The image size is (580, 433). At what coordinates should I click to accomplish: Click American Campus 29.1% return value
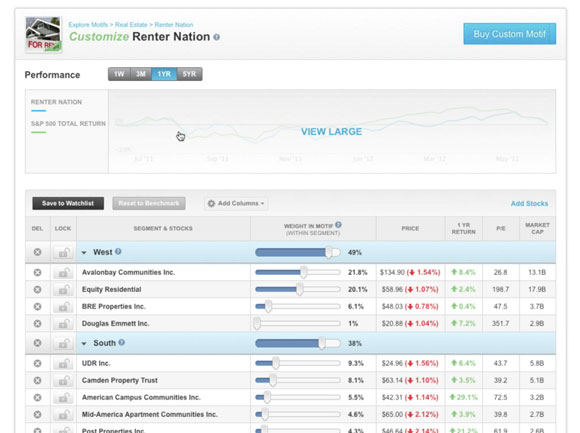tap(463, 398)
